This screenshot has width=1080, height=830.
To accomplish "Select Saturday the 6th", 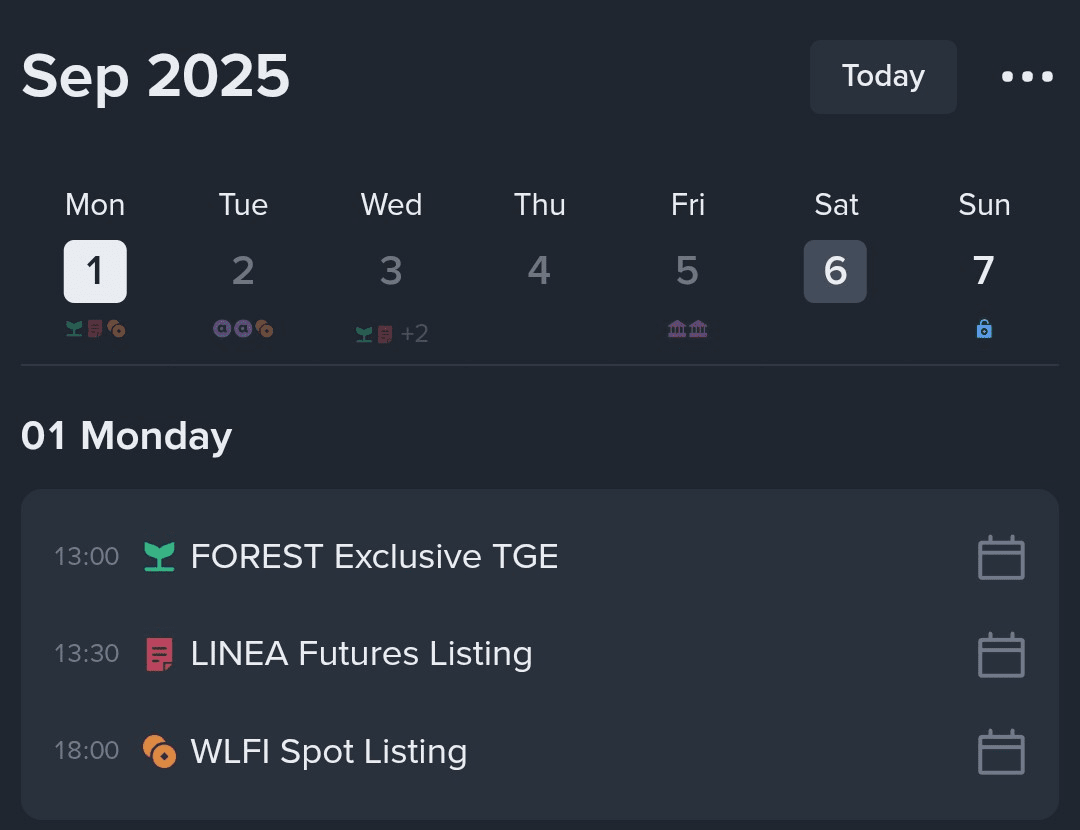I will 835,271.
